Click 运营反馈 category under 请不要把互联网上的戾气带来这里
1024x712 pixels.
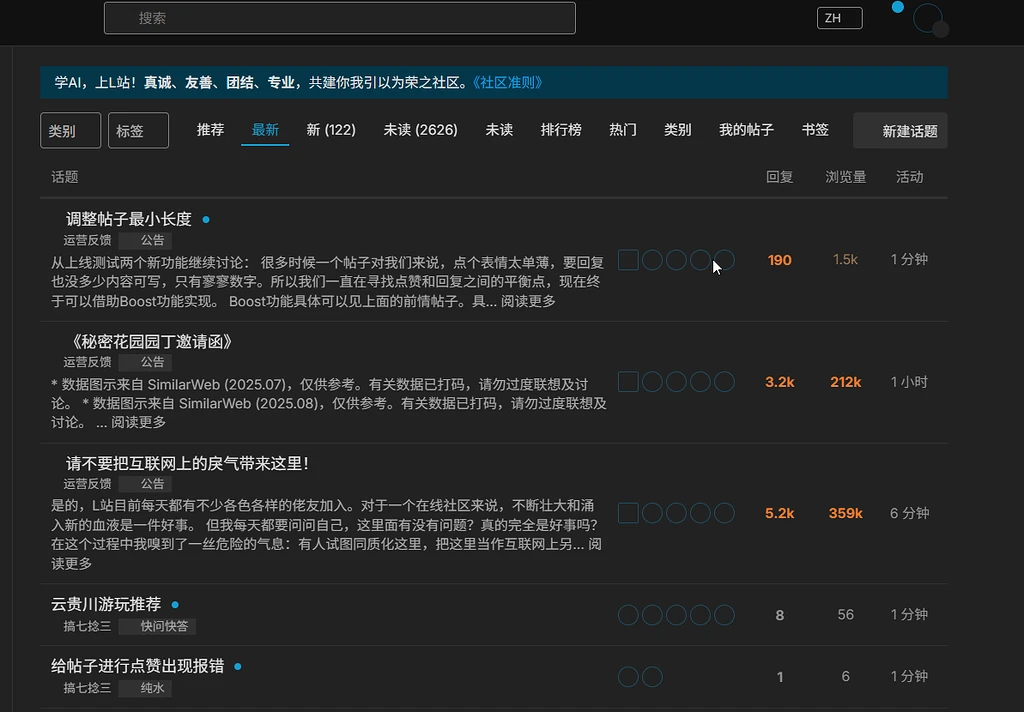click(88, 484)
